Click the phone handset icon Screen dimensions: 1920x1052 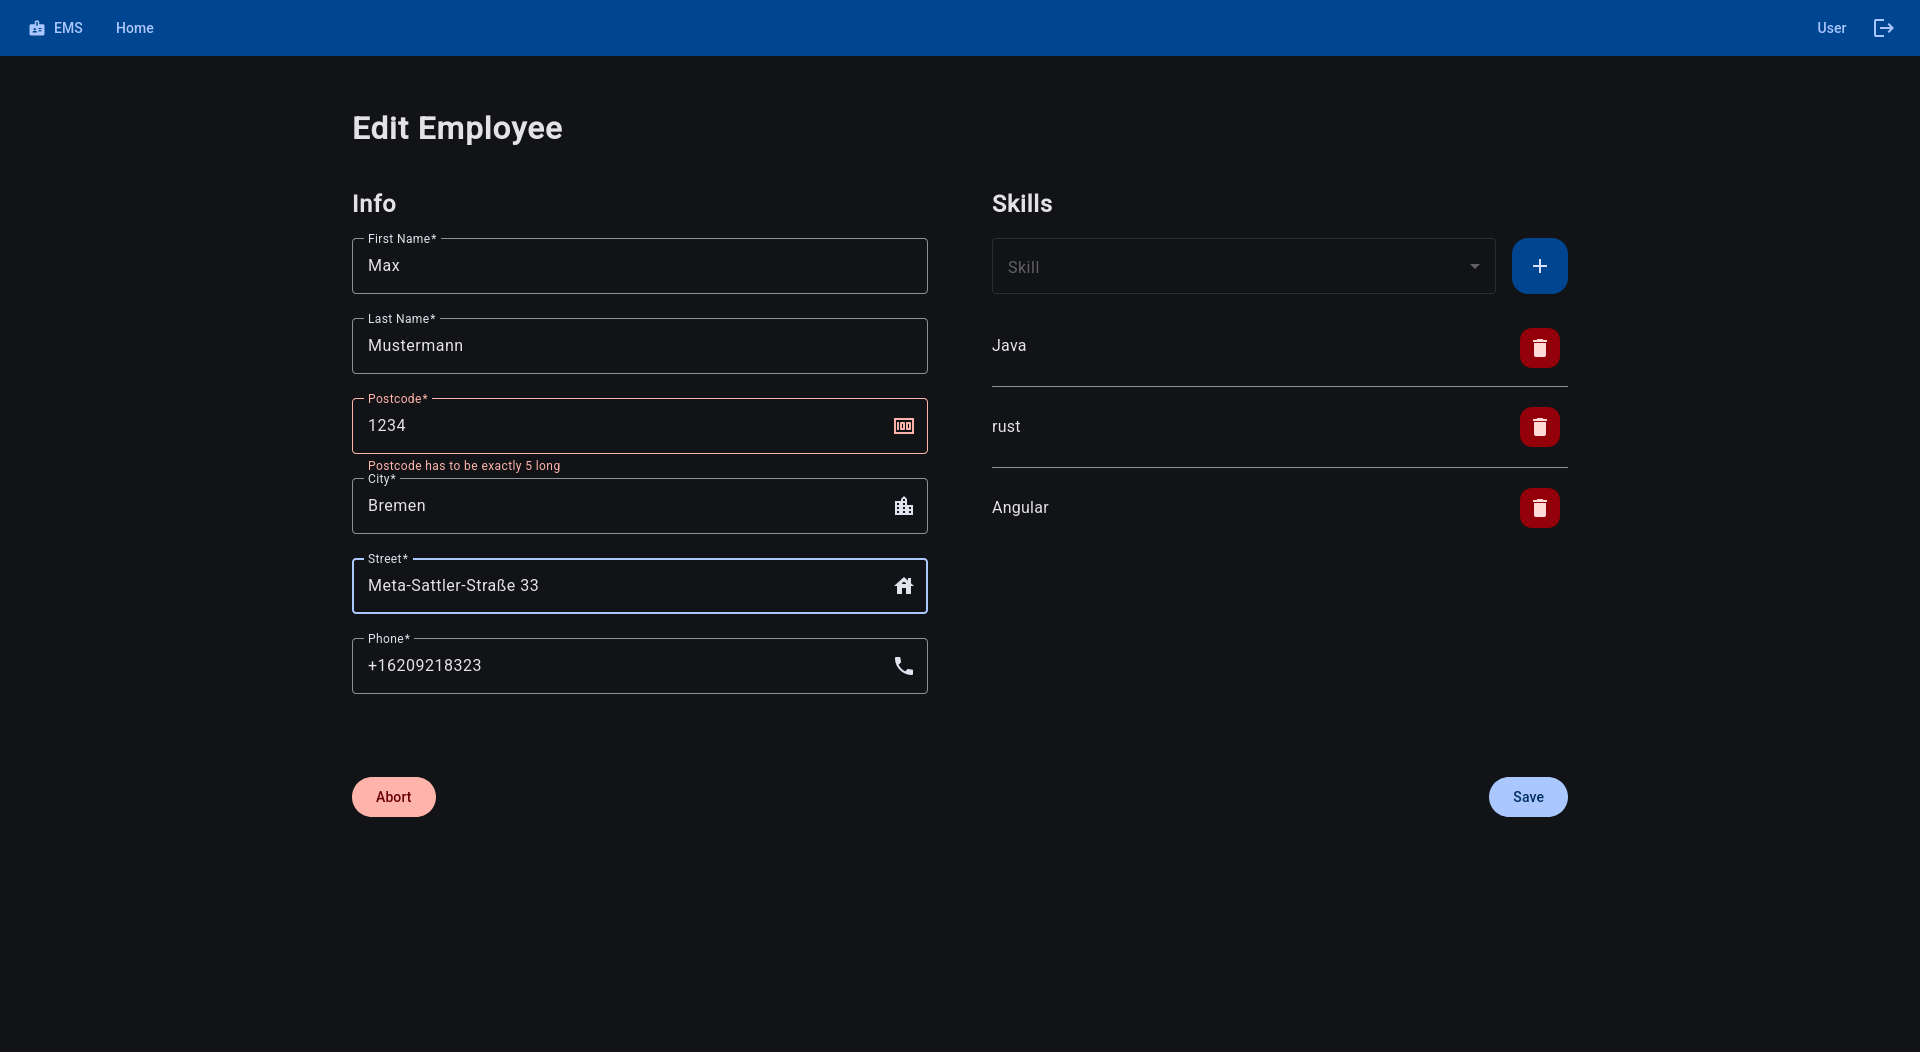(x=904, y=666)
